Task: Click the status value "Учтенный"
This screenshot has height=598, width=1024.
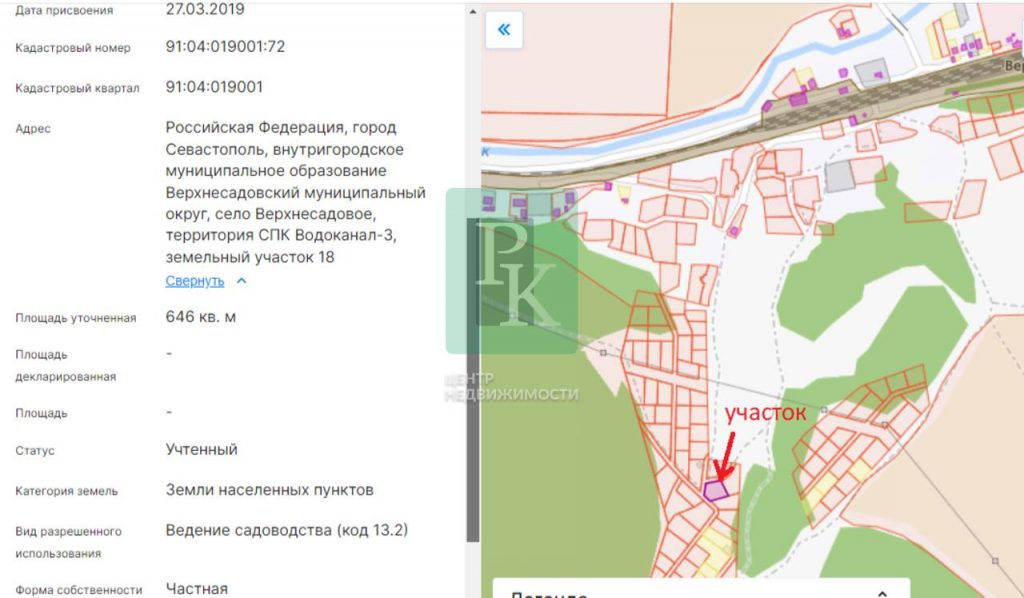Action: pyautogui.click(x=201, y=449)
